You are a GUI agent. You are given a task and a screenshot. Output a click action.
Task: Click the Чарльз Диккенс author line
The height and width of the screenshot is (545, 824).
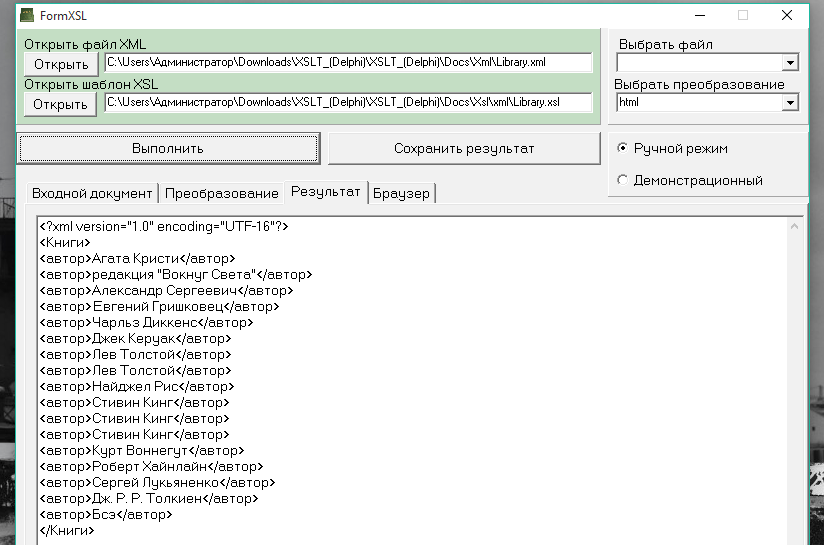coord(146,323)
